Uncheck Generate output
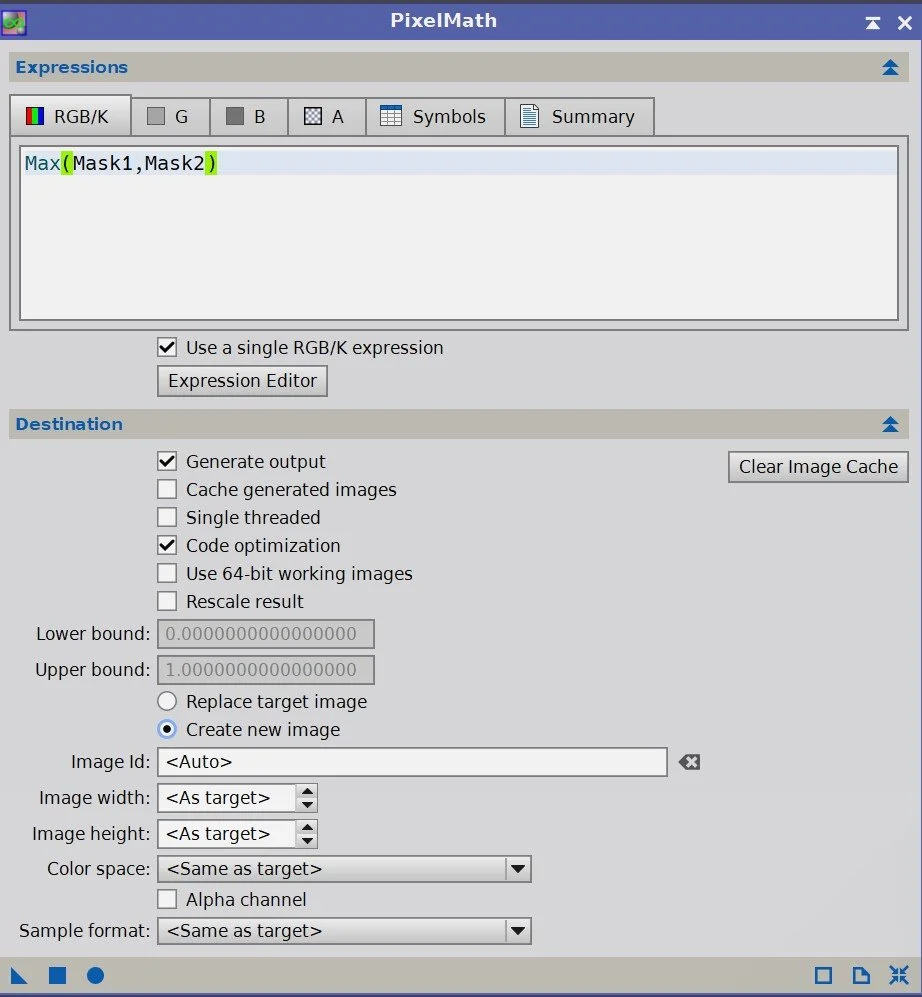This screenshot has height=997, width=922. (x=167, y=461)
